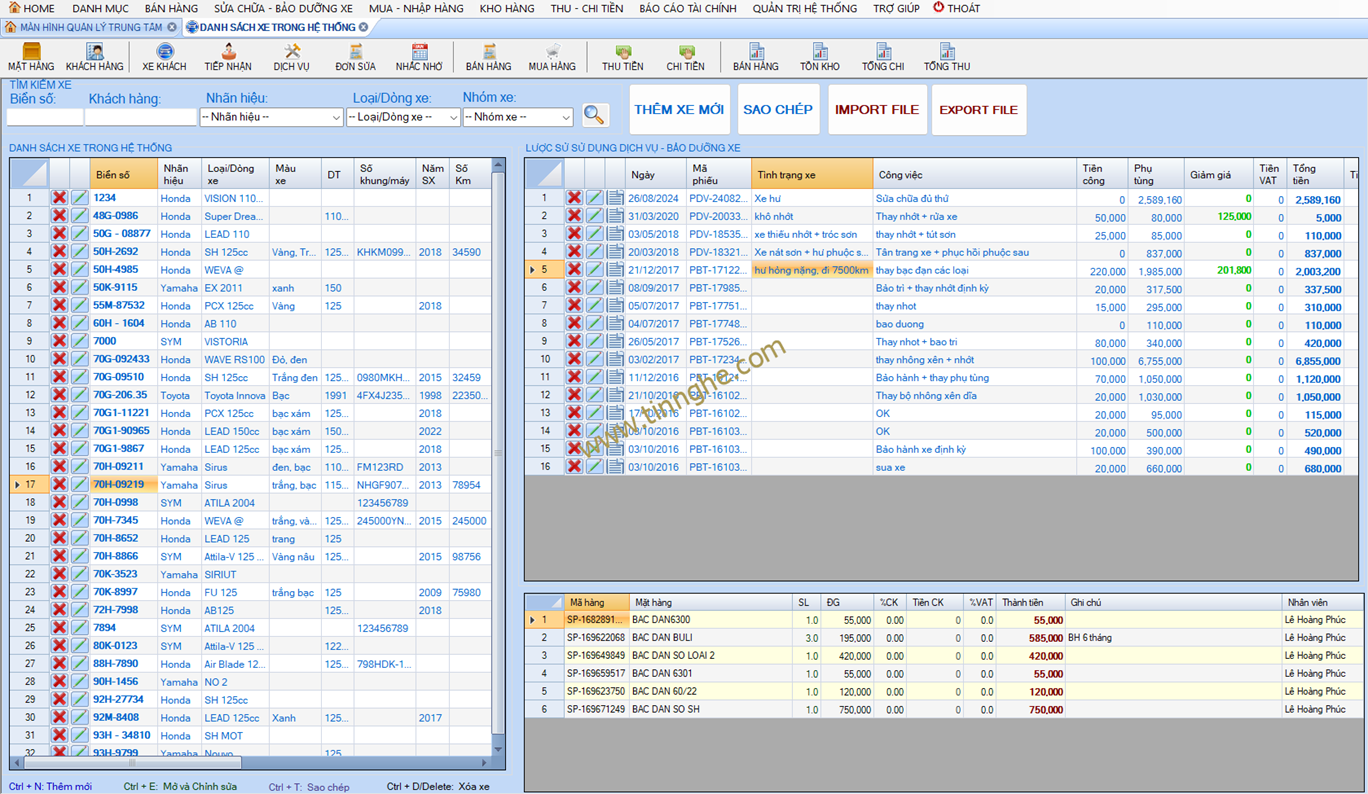This screenshot has height=794, width=1368.
Task: Edit vehicle 48G-0986 using pencil icon
Action: (79, 216)
